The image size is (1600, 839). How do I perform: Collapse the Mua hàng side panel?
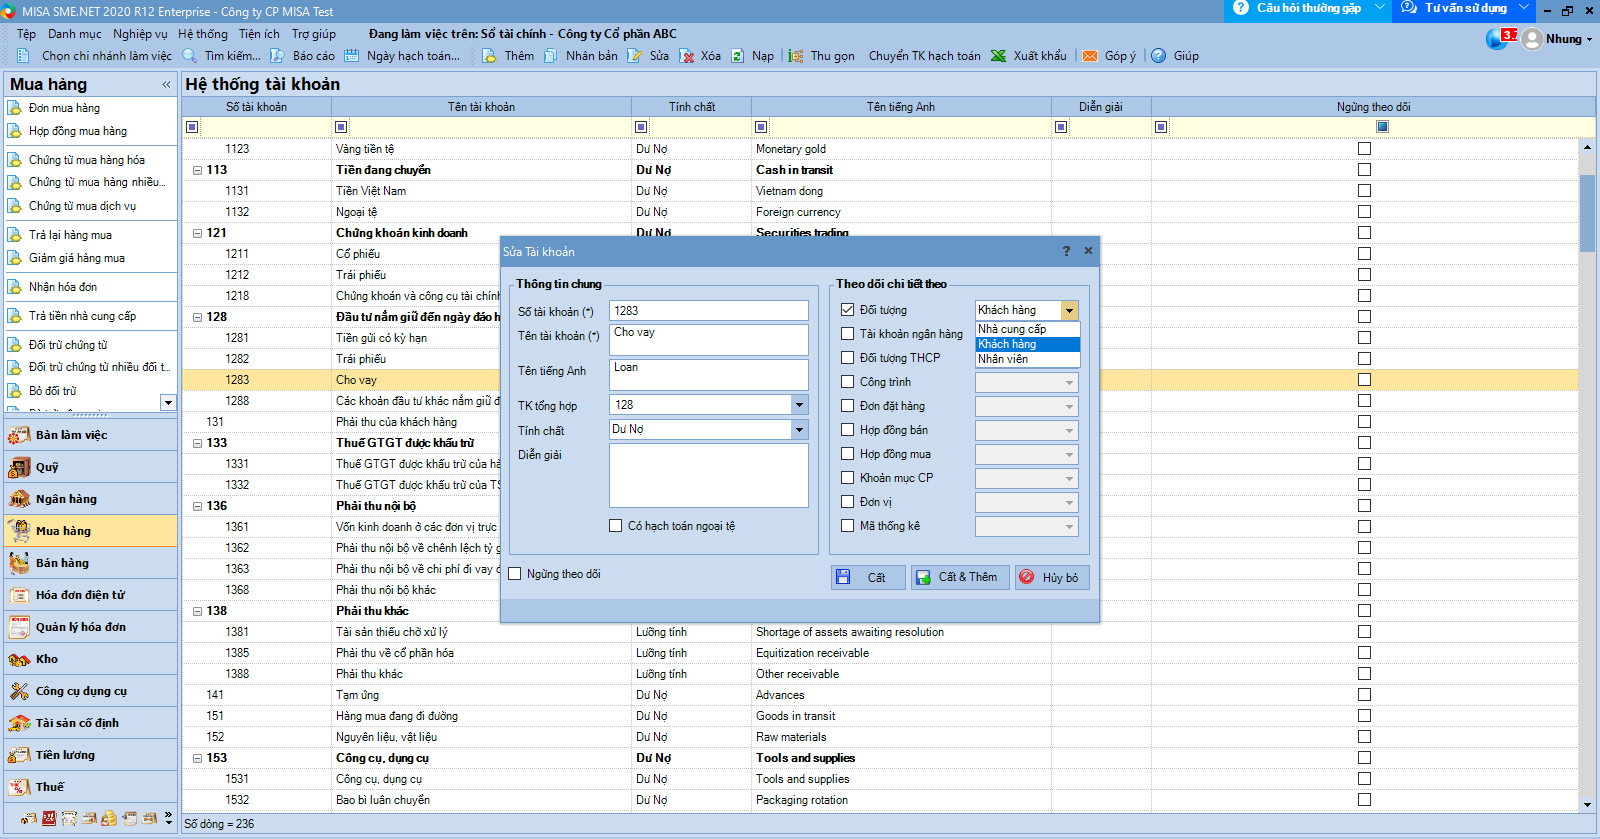(166, 85)
